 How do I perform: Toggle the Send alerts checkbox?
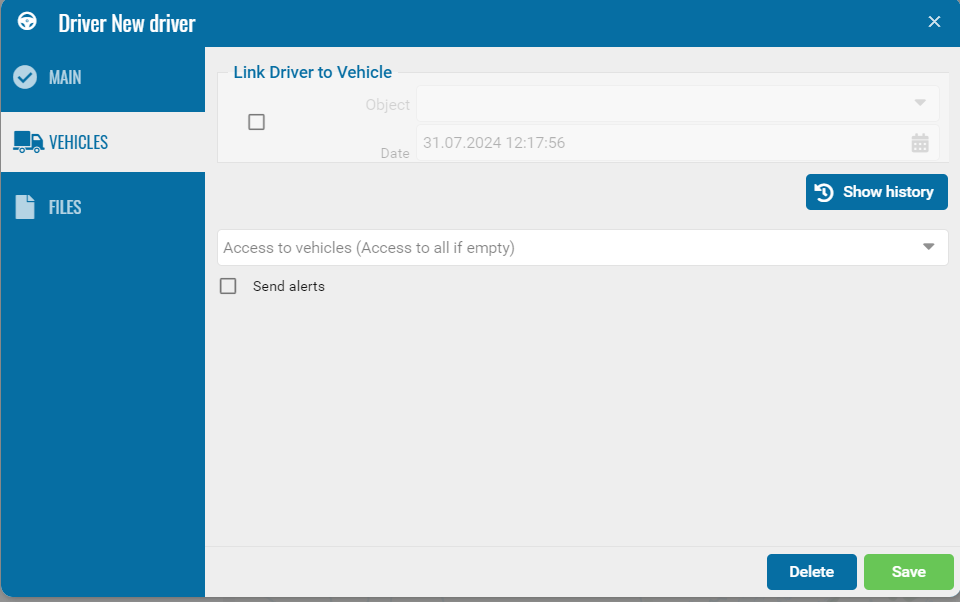click(228, 286)
